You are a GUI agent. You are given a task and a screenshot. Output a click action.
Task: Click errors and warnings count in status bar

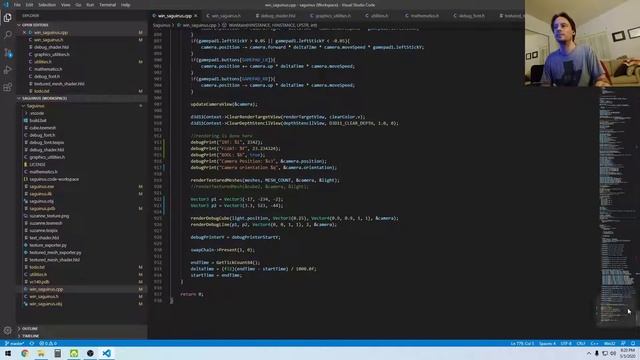(x=48, y=343)
